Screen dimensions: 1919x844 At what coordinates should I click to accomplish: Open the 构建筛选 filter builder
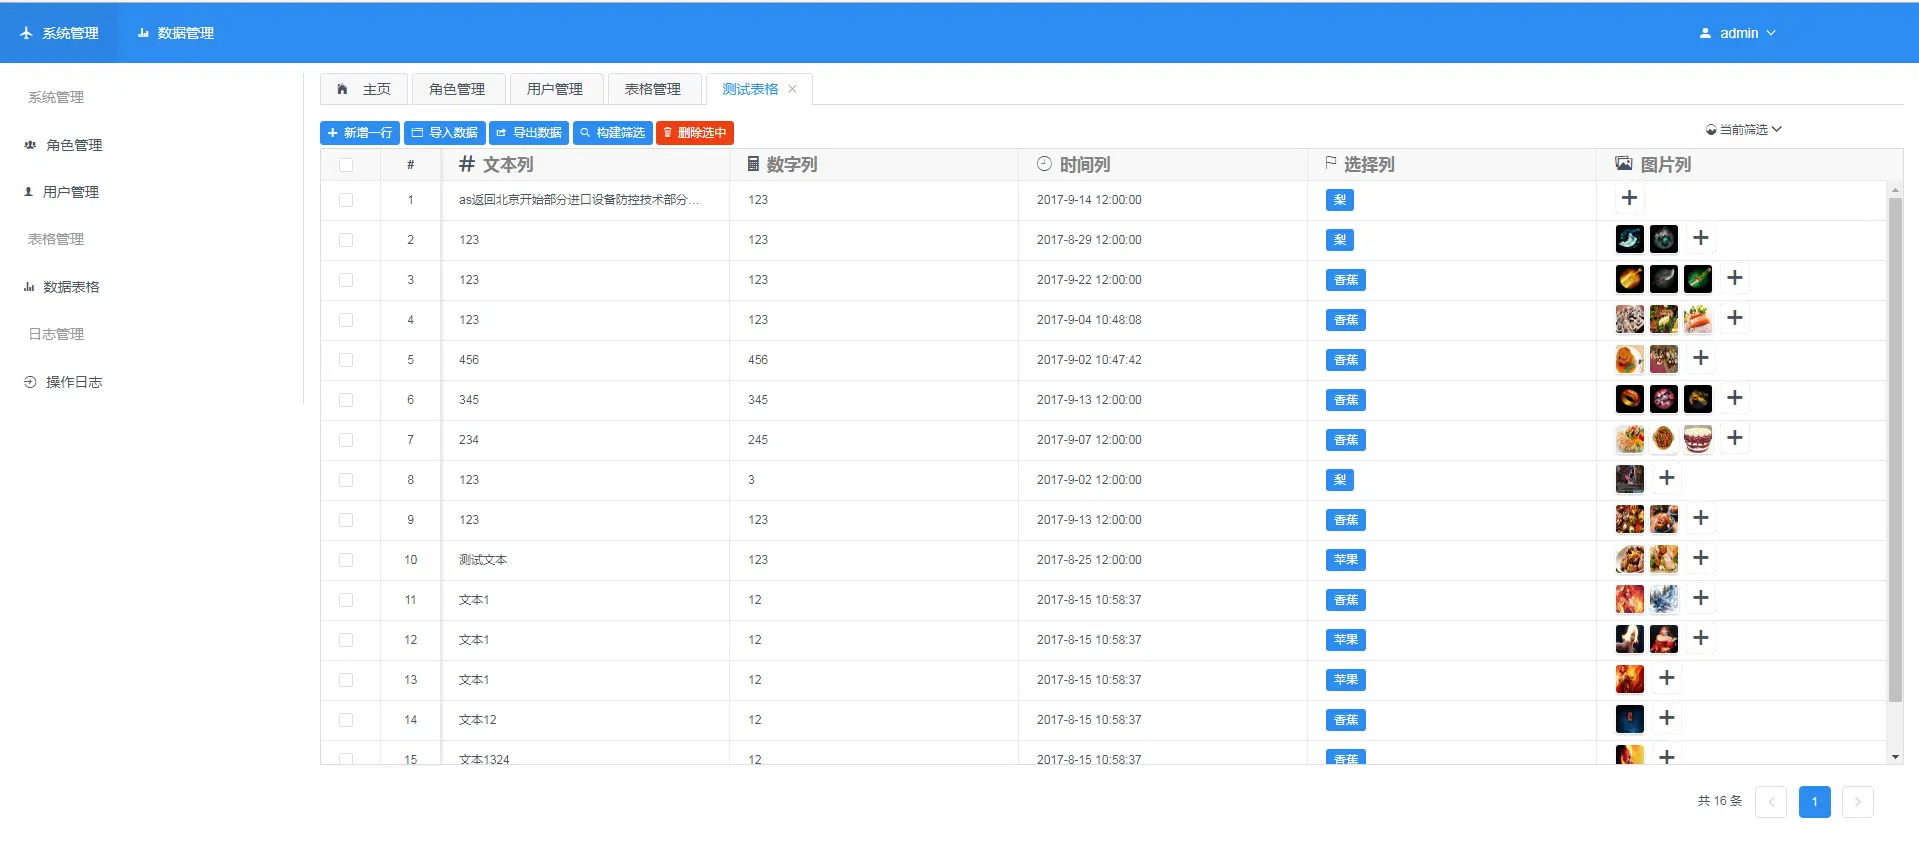[x=613, y=133]
